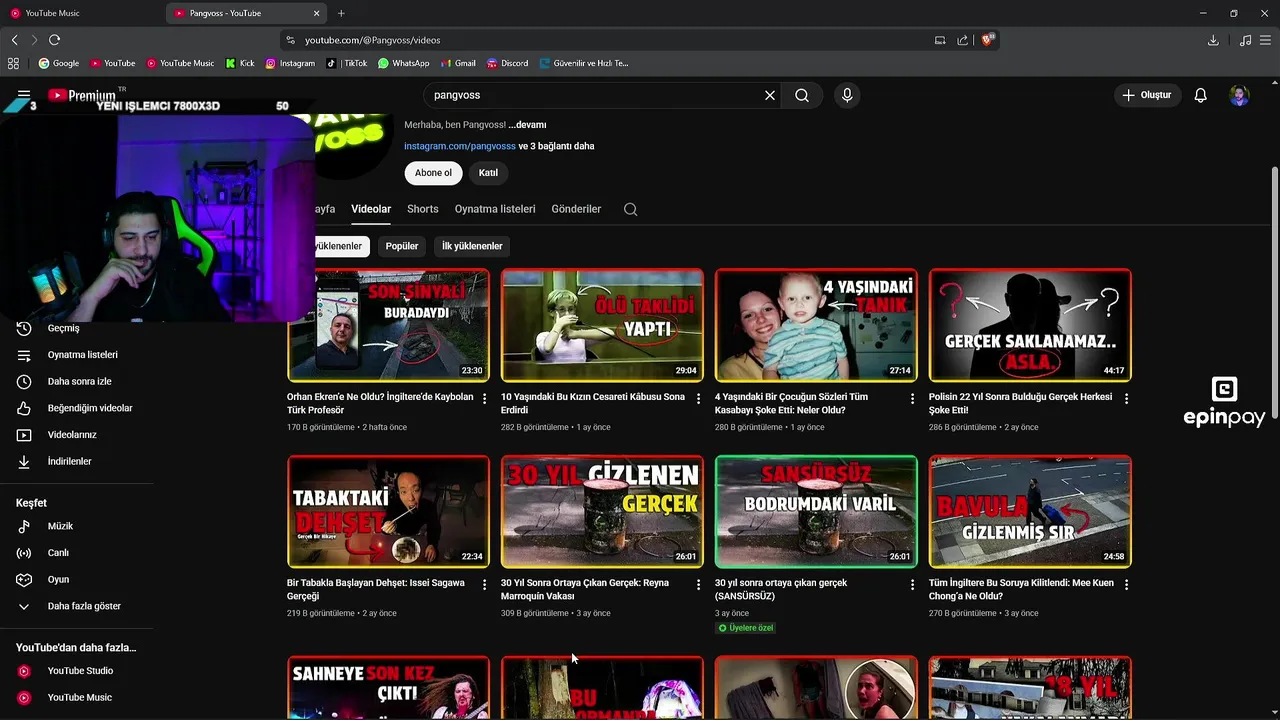The height and width of the screenshot is (720, 1280).
Task: Click the Oluştur create button
Action: coord(1146,95)
